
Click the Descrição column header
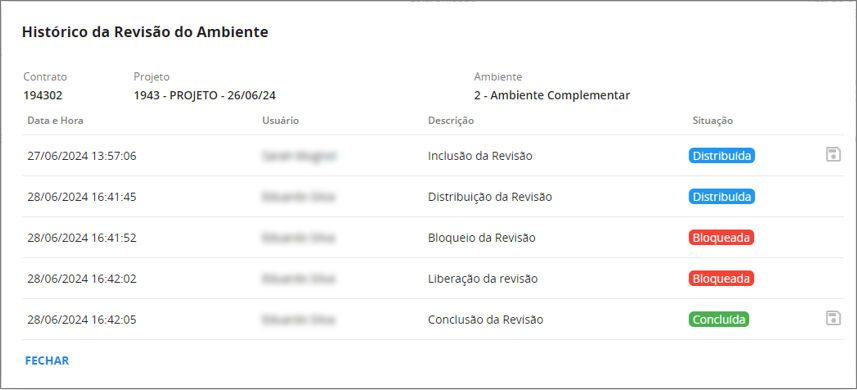click(451, 121)
